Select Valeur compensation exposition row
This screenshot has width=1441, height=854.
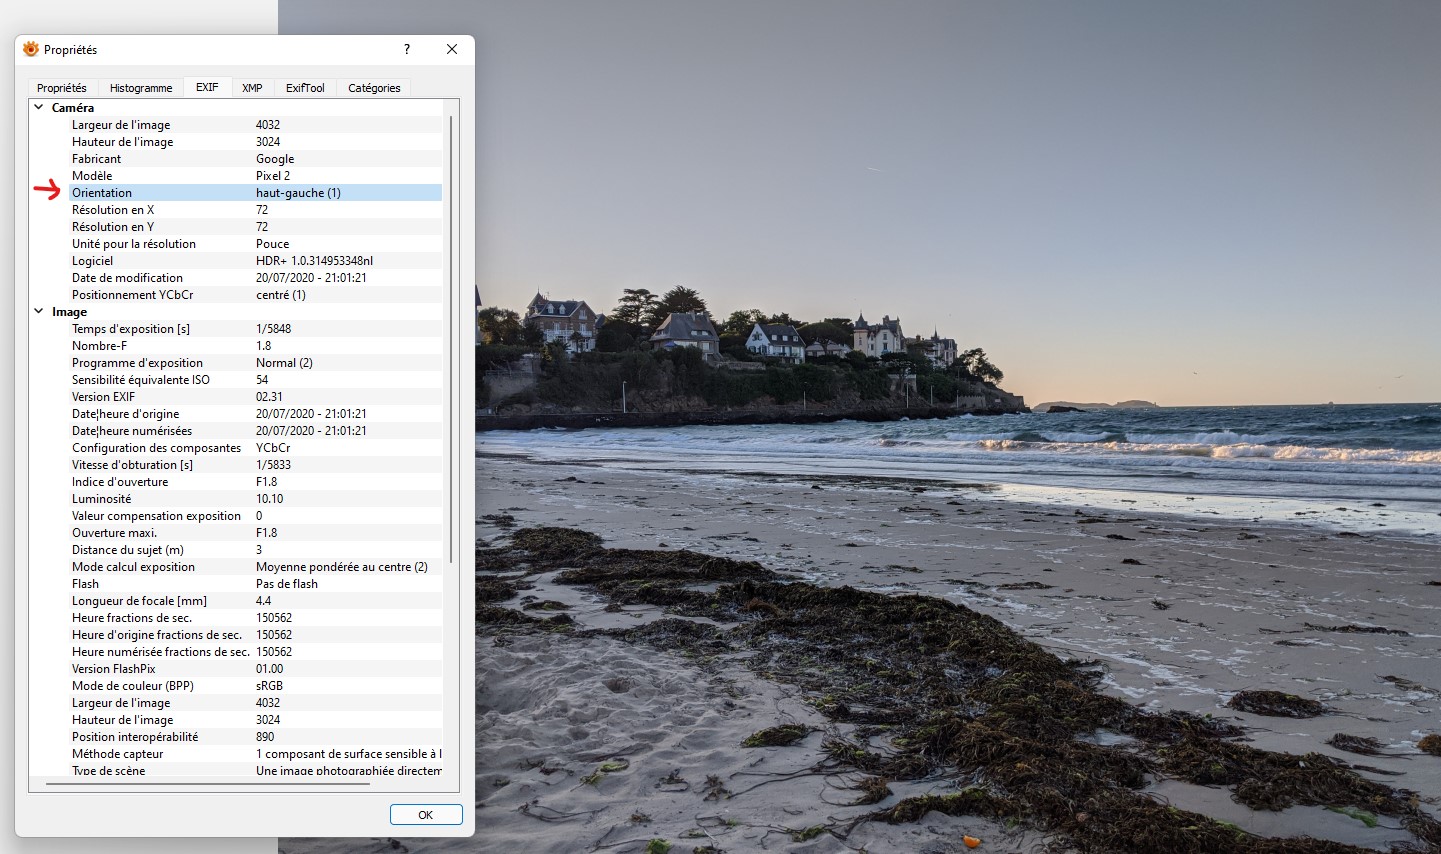tap(255, 516)
